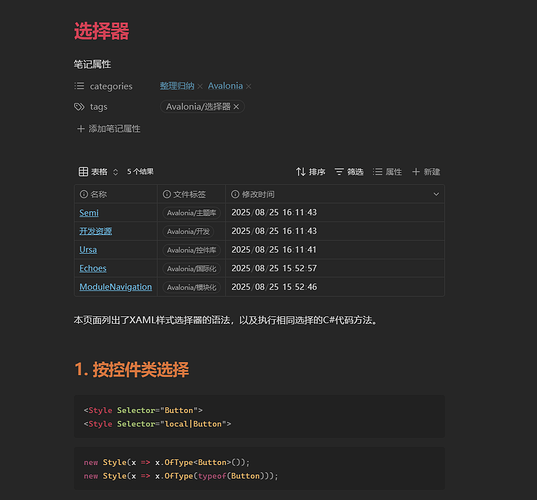The image size is (537, 500).
Task: Remove the Avalonia category
Action: [249, 86]
